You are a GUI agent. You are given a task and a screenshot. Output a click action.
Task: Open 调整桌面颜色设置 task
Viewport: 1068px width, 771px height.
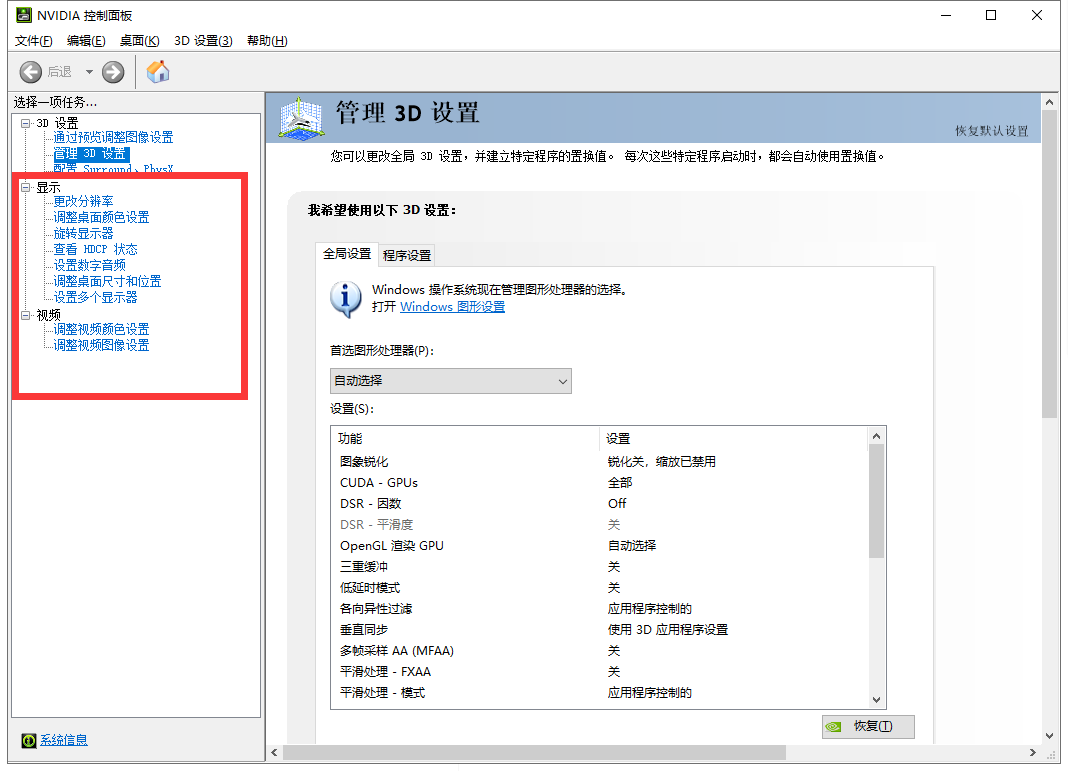(101, 217)
